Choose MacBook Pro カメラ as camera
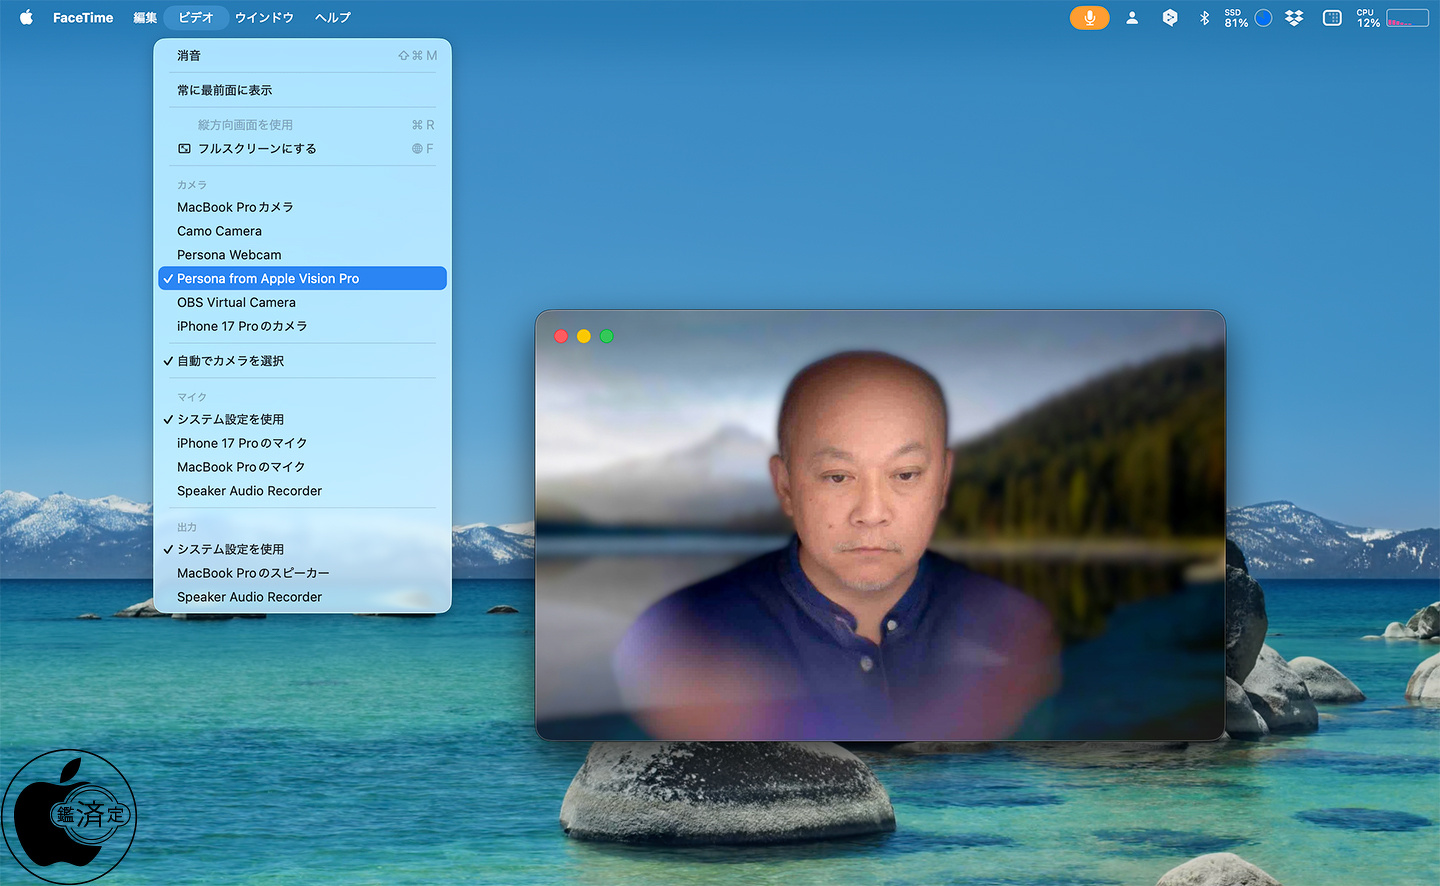 coord(235,208)
